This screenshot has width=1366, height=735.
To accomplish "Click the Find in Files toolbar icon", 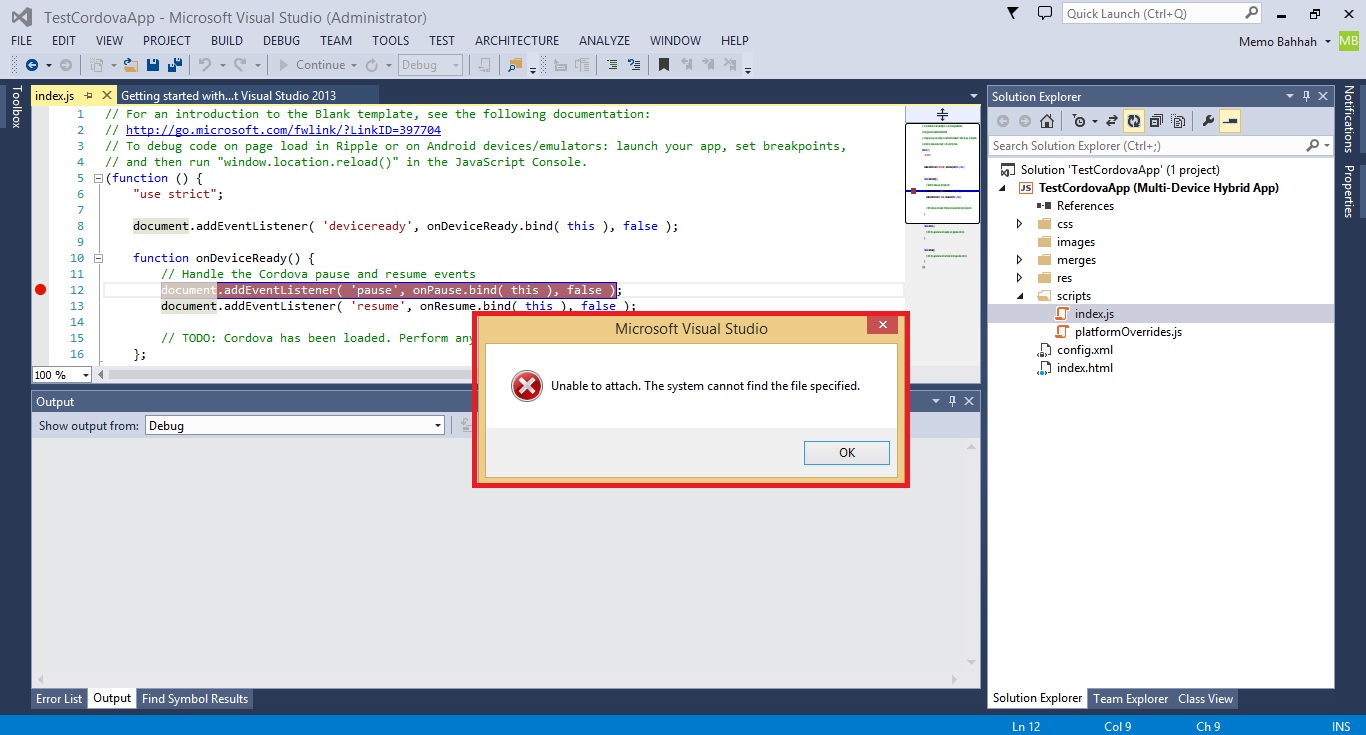I will [x=515, y=65].
